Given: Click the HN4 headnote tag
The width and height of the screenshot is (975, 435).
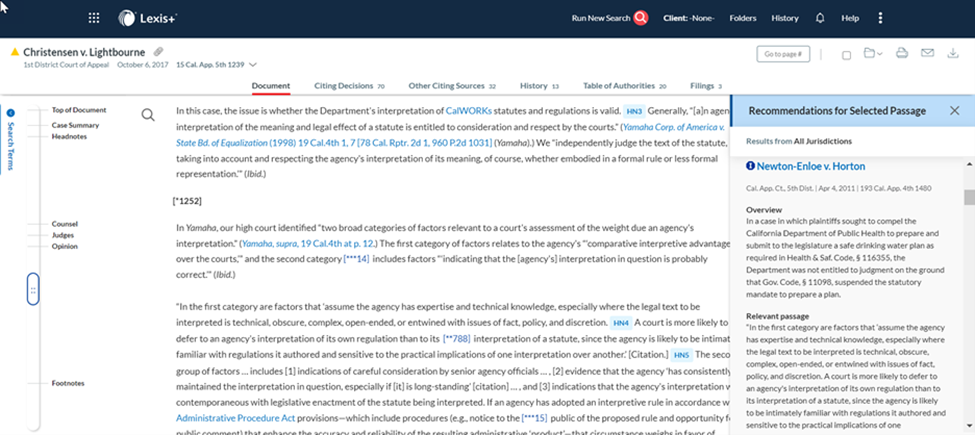Looking at the screenshot, I should point(621,323).
